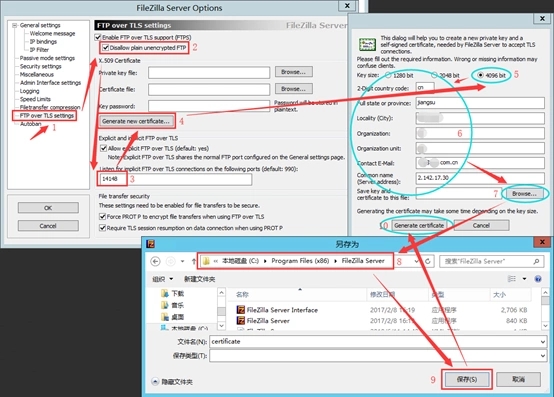The height and width of the screenshot is (397, 554).
Task: Click the Common name server address field
Action: coord(480,178)
